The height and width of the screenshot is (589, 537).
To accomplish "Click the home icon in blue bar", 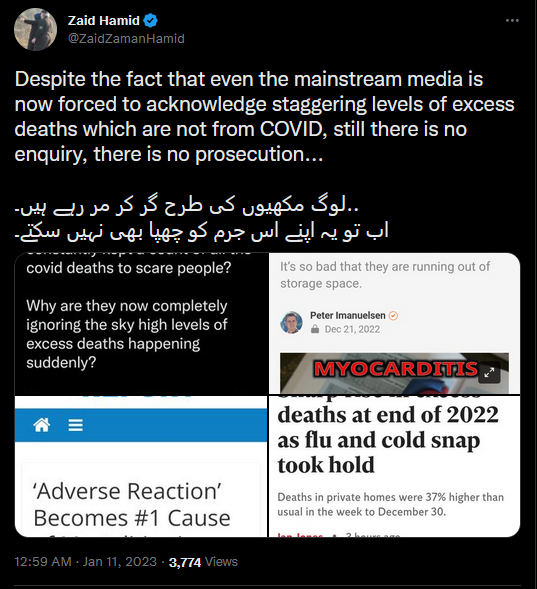I will click(x=42, y=425).
